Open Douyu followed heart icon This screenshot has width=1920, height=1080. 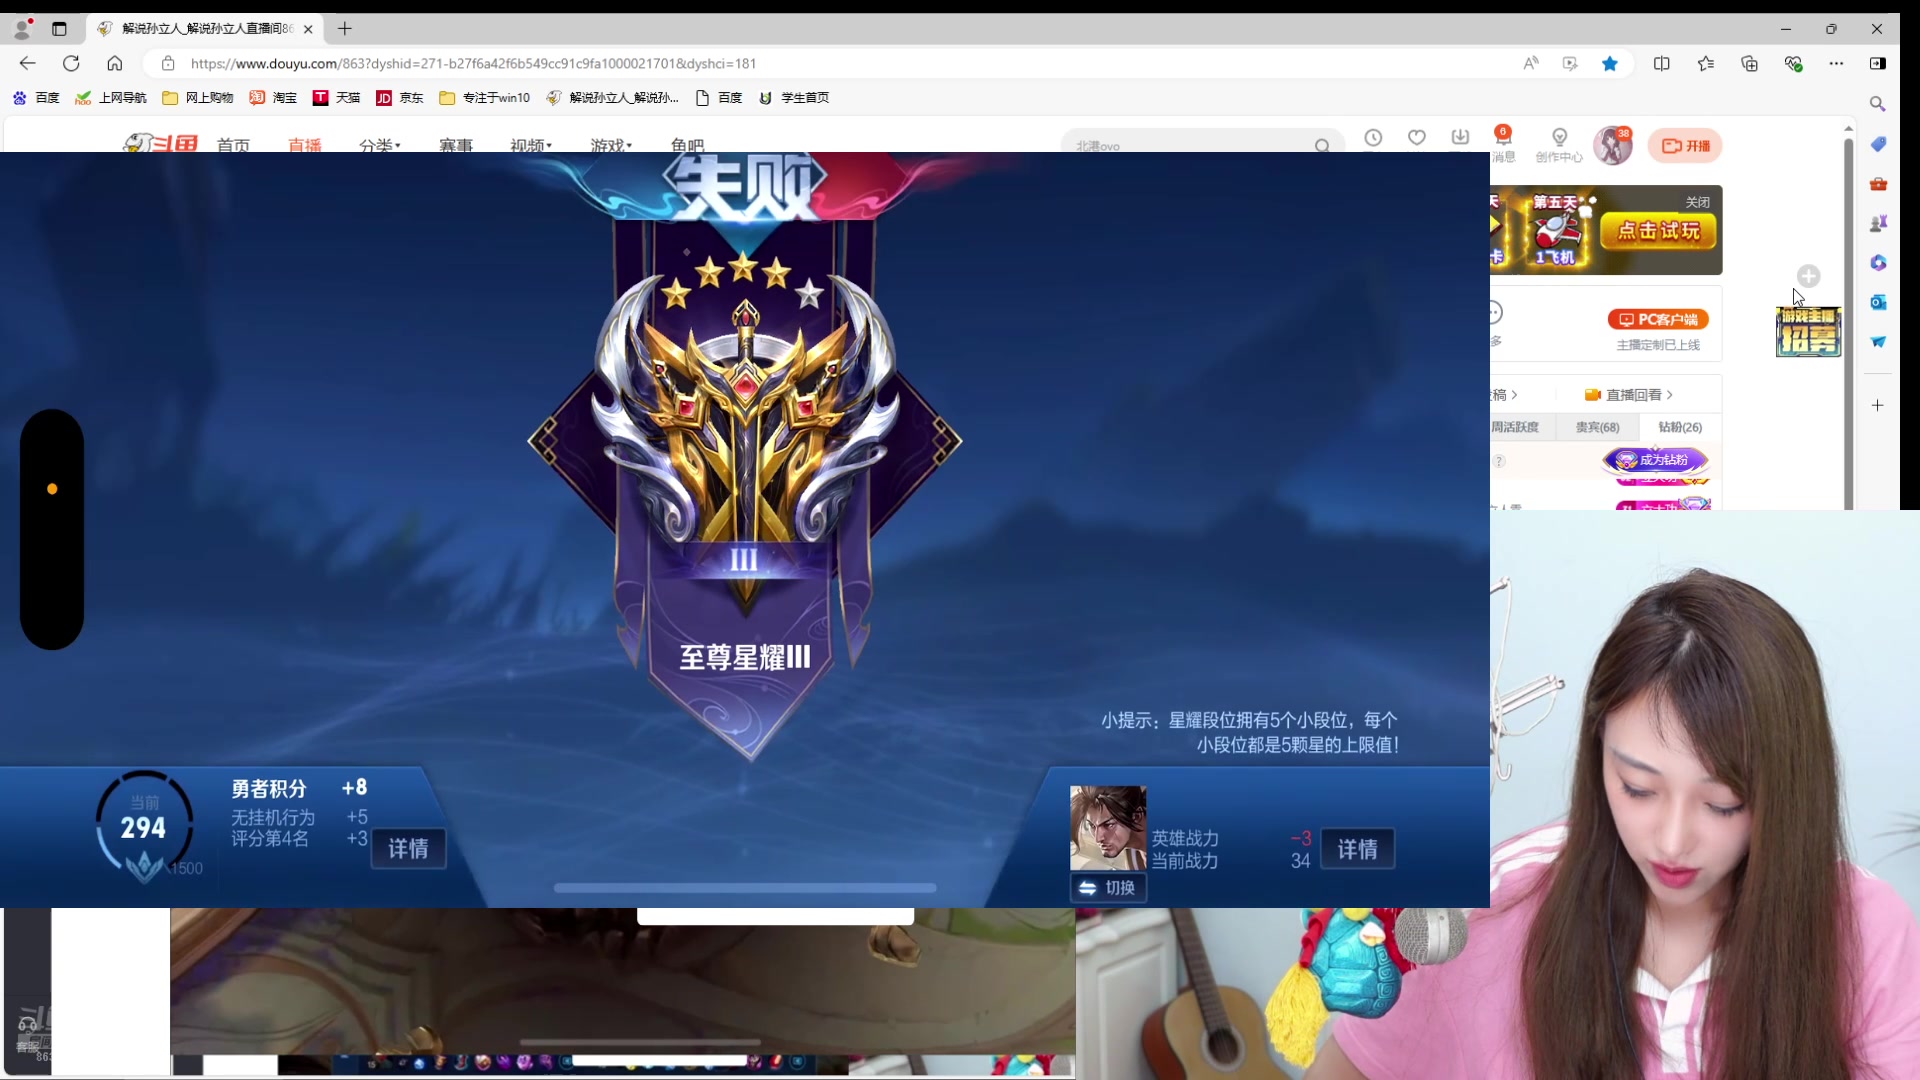1417,138
